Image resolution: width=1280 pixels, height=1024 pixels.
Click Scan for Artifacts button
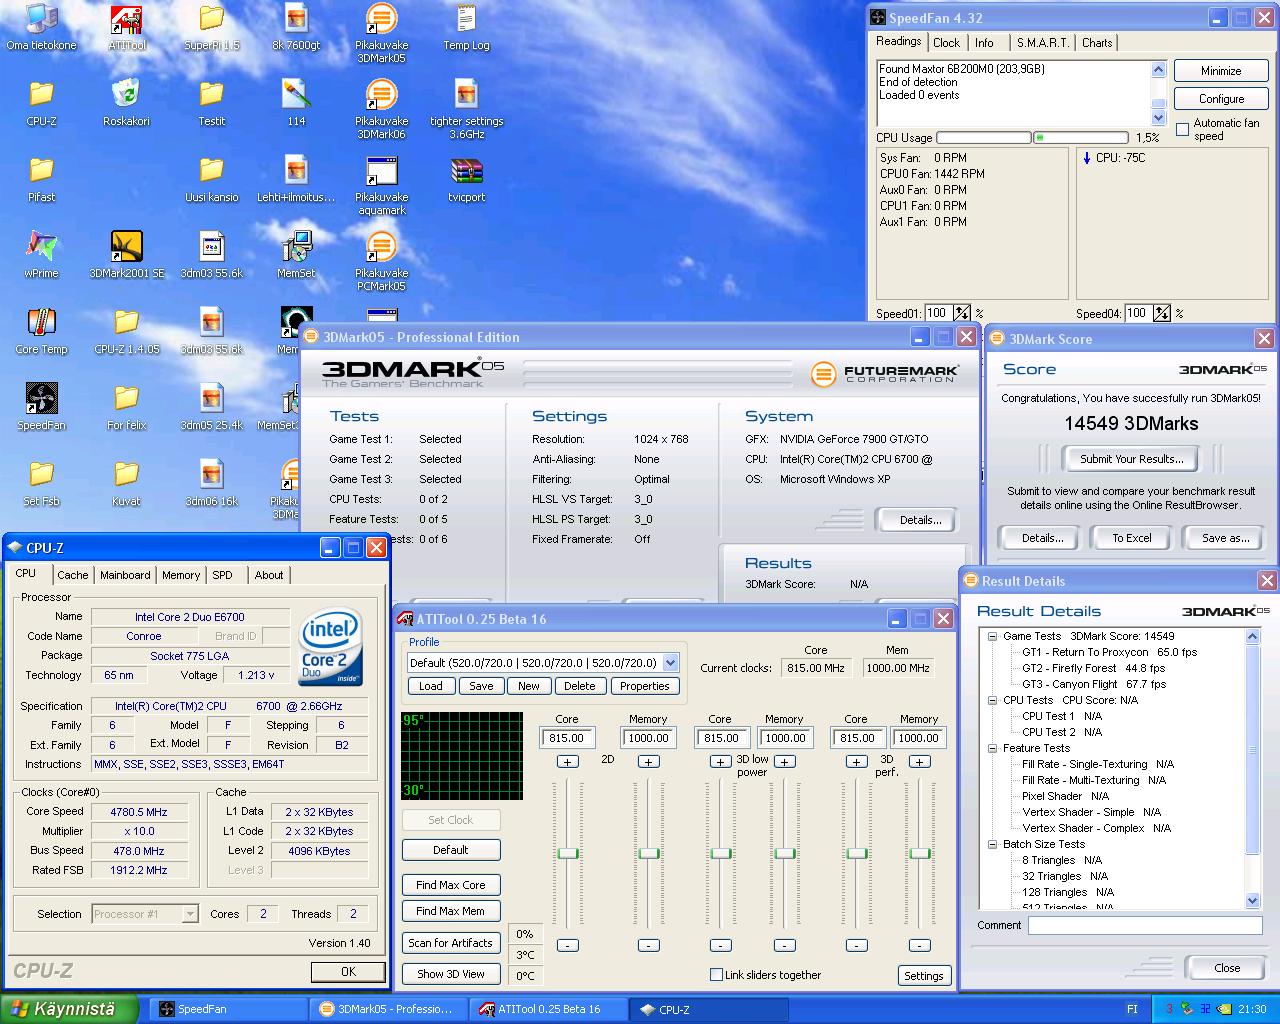click(451, 943)
